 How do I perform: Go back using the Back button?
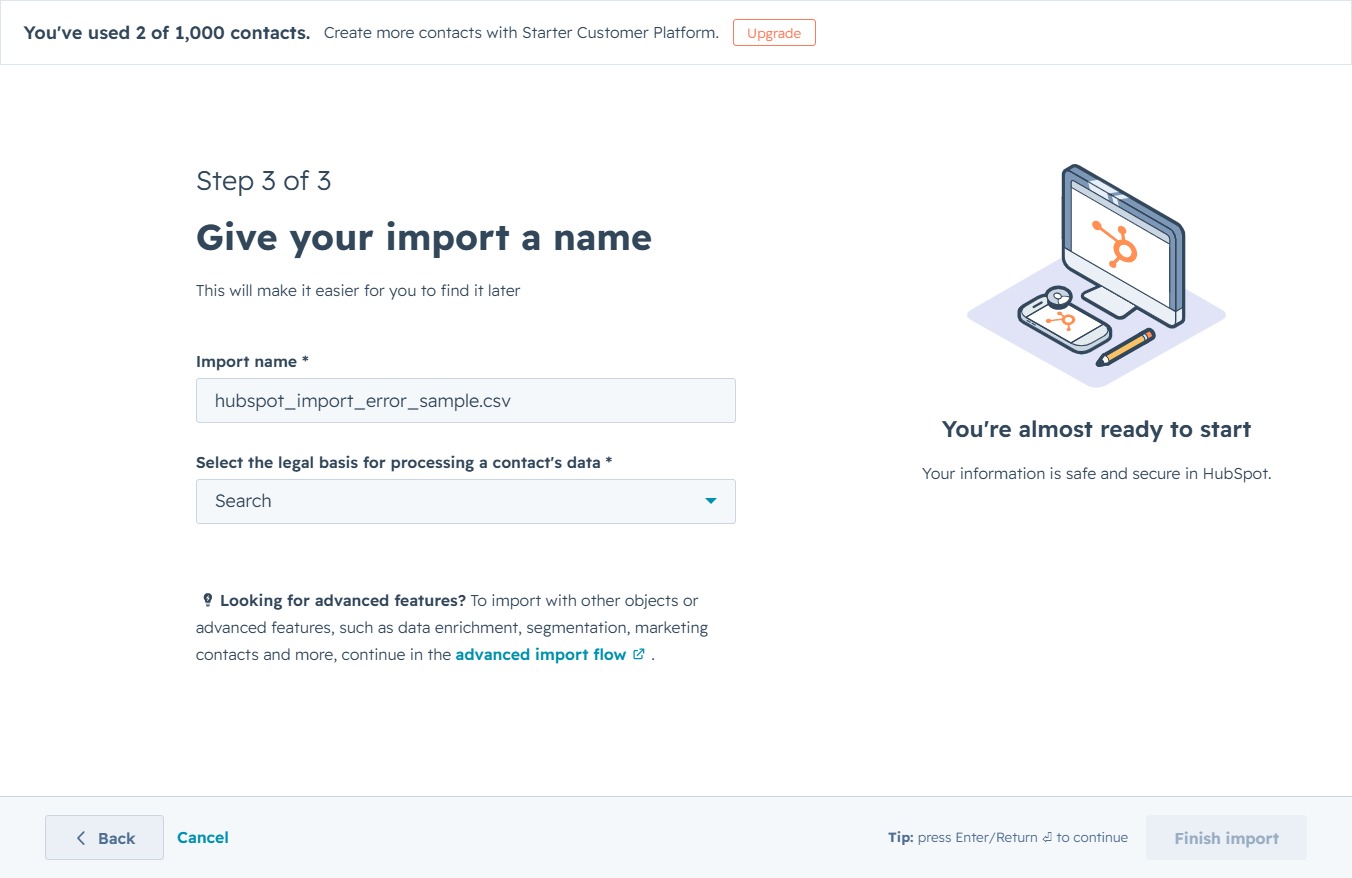[104, 838]
